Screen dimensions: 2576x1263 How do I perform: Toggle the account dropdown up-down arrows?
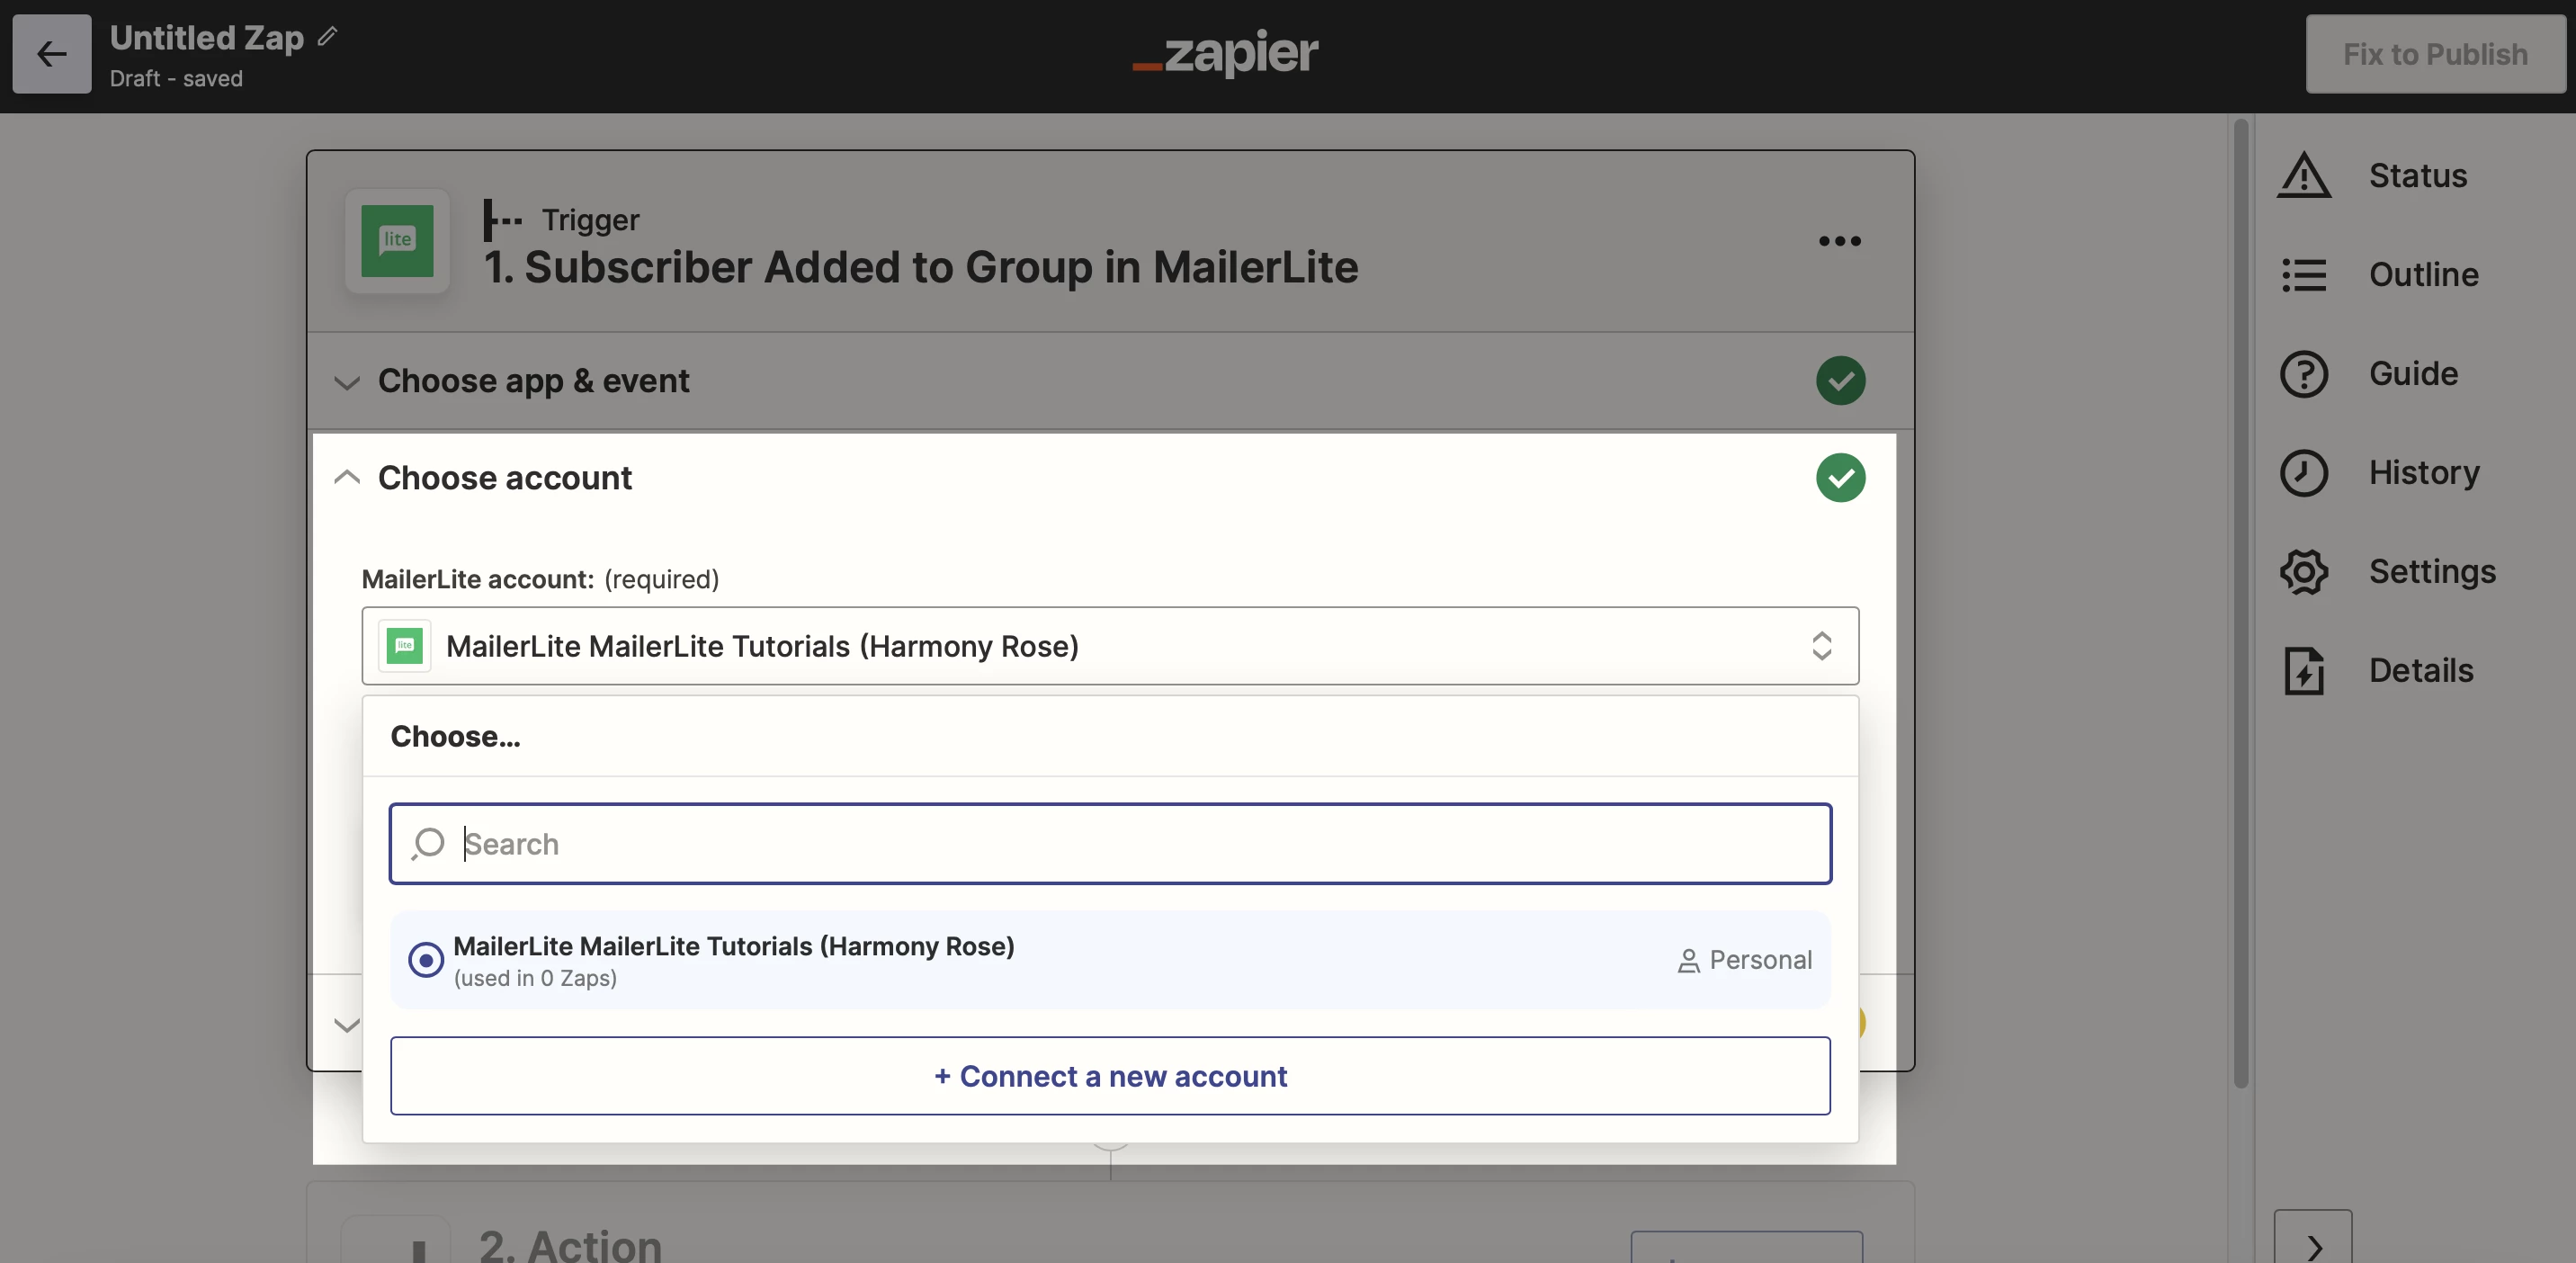1822,646
